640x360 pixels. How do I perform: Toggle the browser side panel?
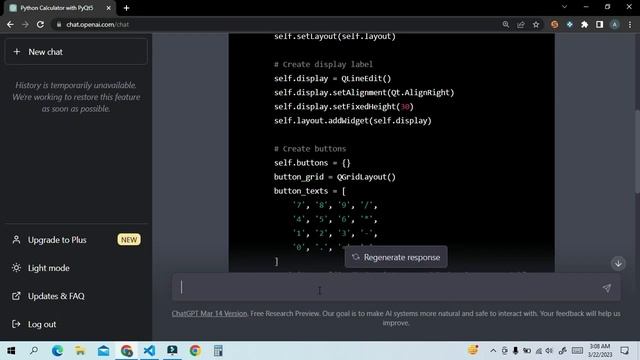[x=600, y=24]
